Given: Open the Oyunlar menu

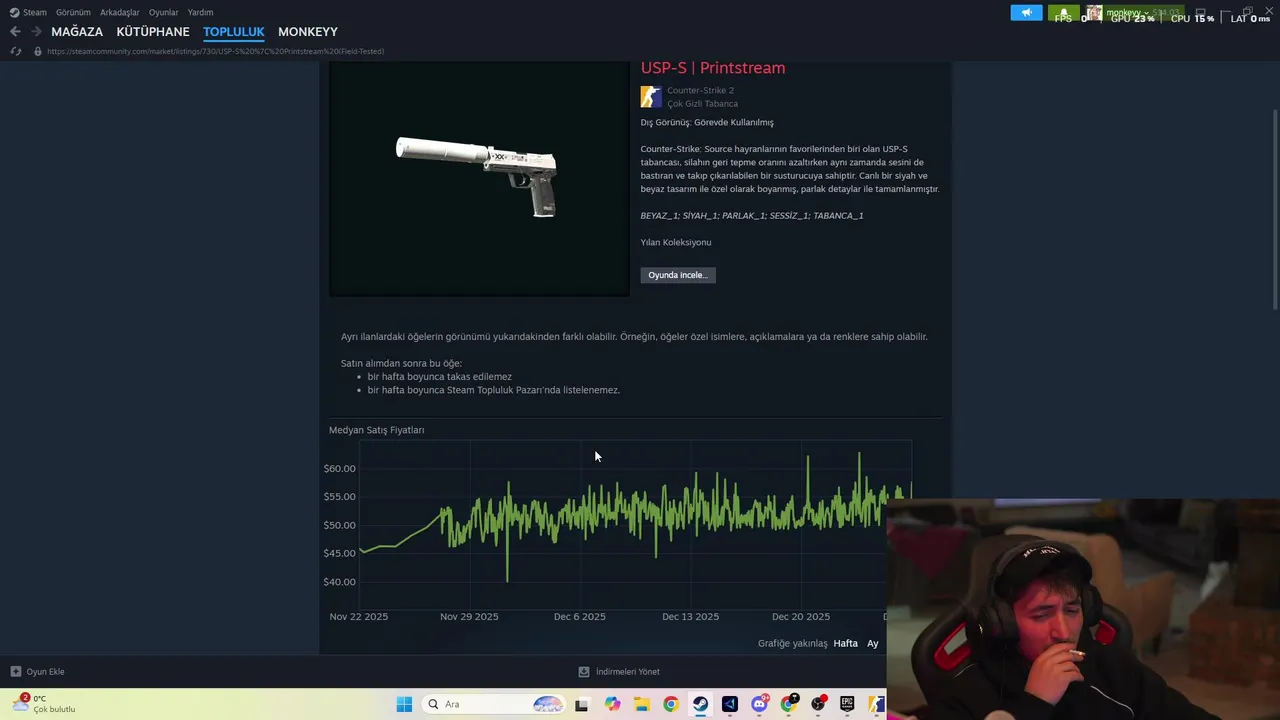Looking at the screenshot, I should [x=164, y=12].
